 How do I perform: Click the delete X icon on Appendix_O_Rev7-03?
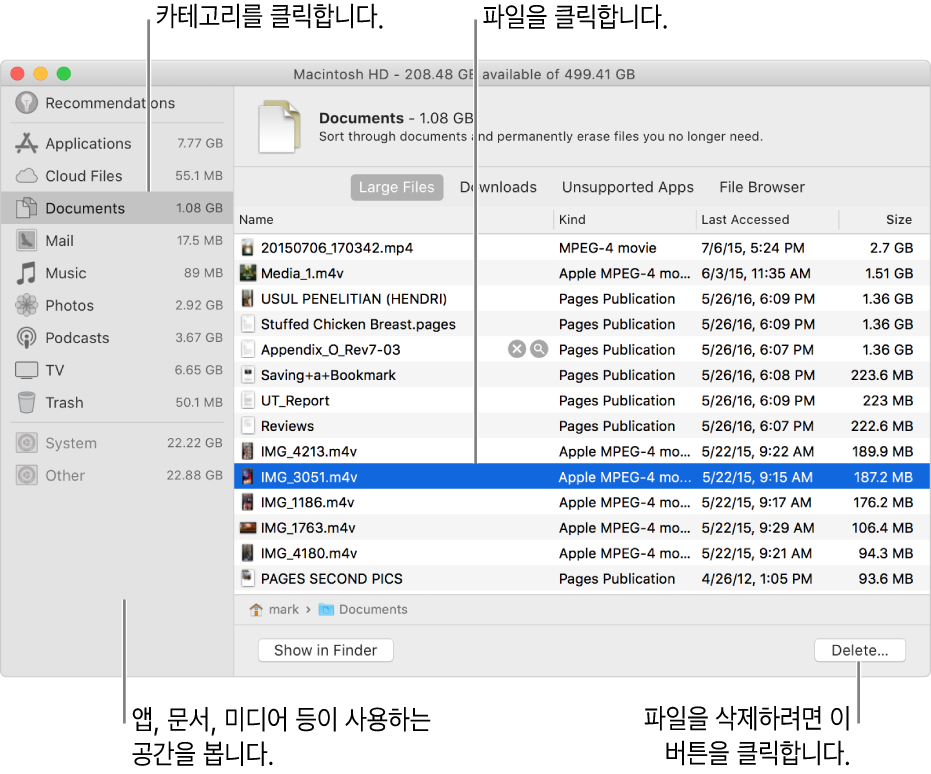517,349
